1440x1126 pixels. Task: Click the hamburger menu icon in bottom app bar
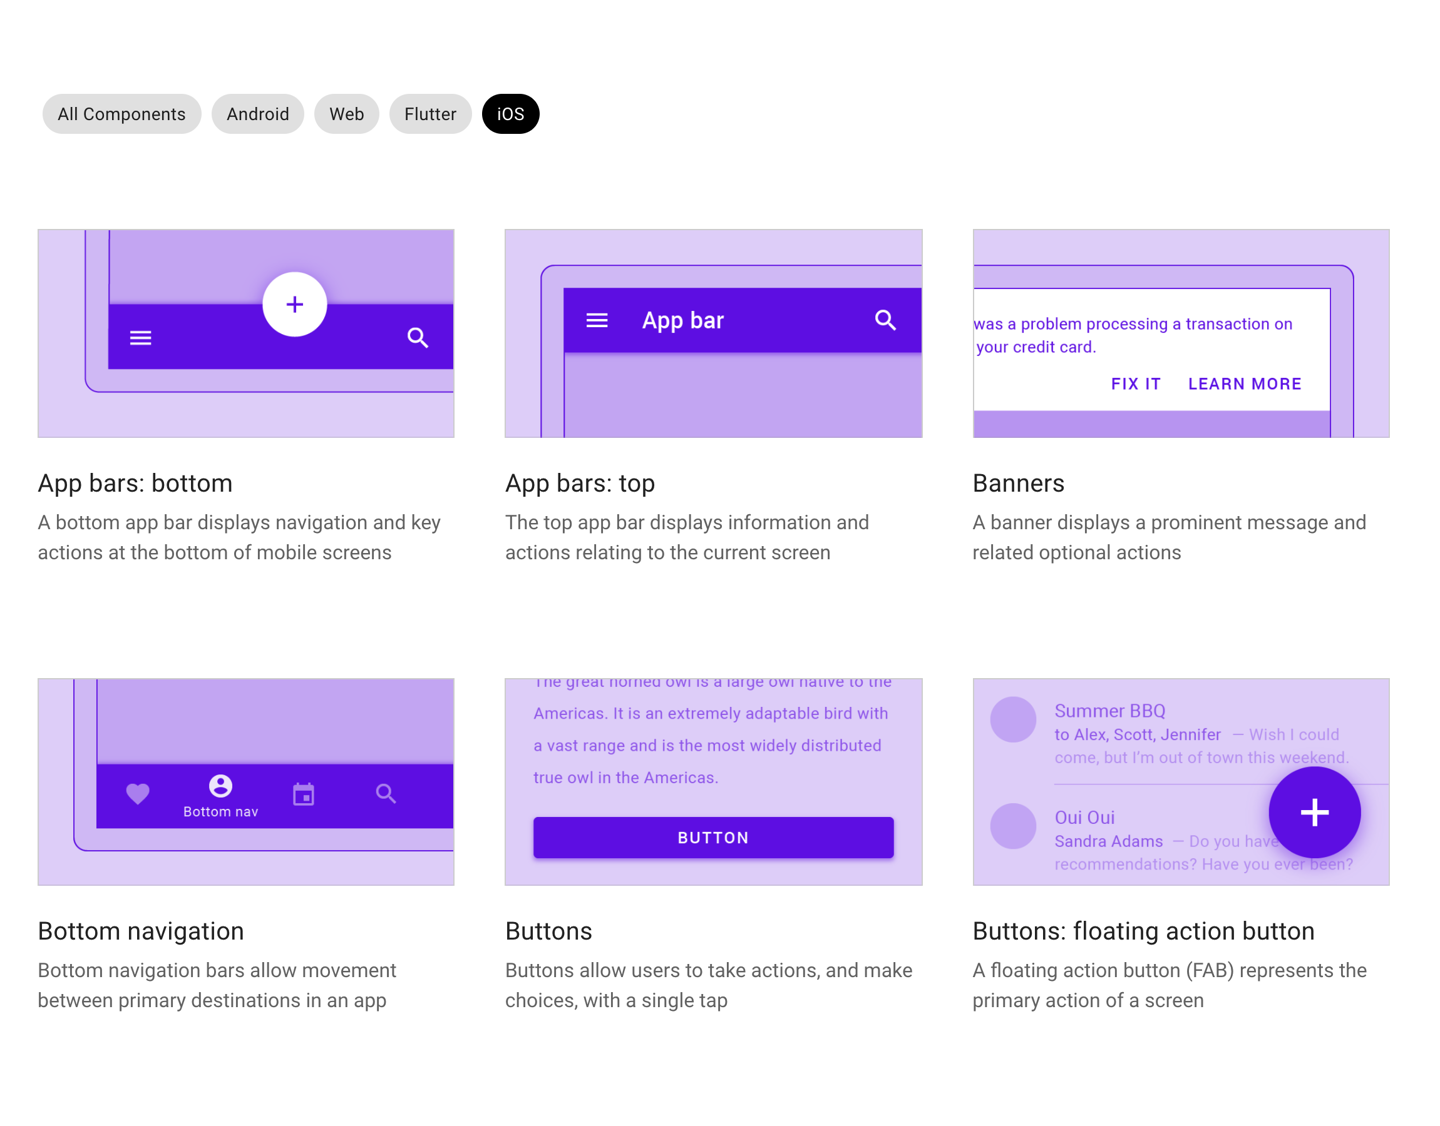click(x=141, y=338)
